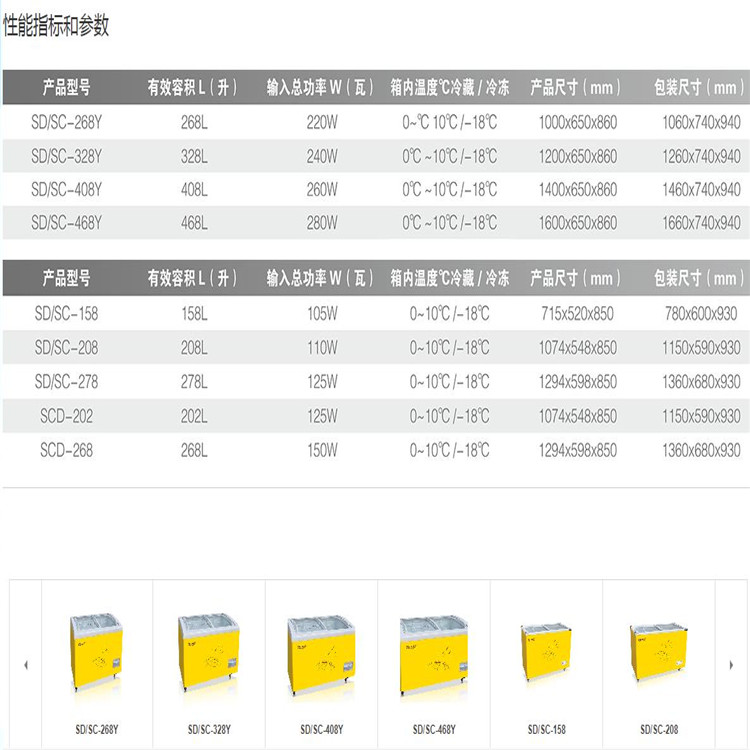750x750 pixels.
Task: Click 包装尺寸 header in second table
Action: coord(699,278)
